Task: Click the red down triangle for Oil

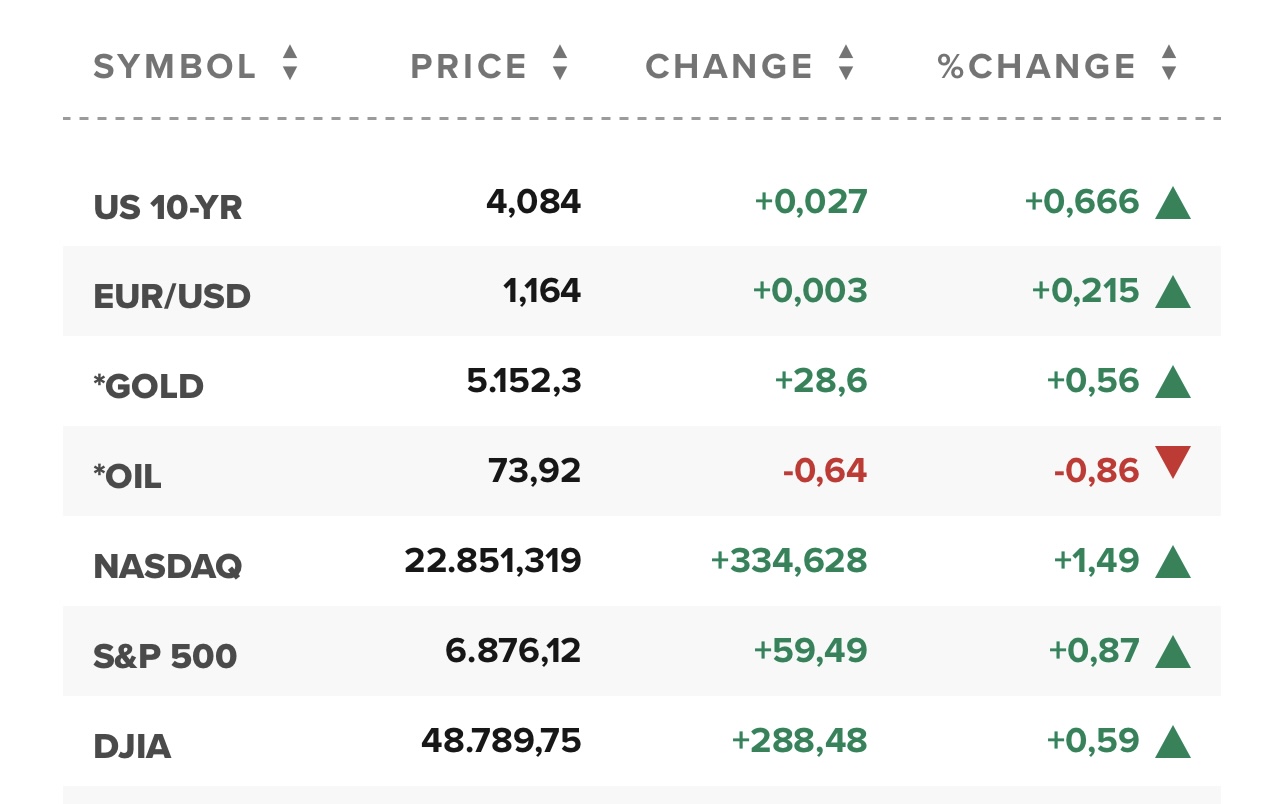Action: 1173,463
